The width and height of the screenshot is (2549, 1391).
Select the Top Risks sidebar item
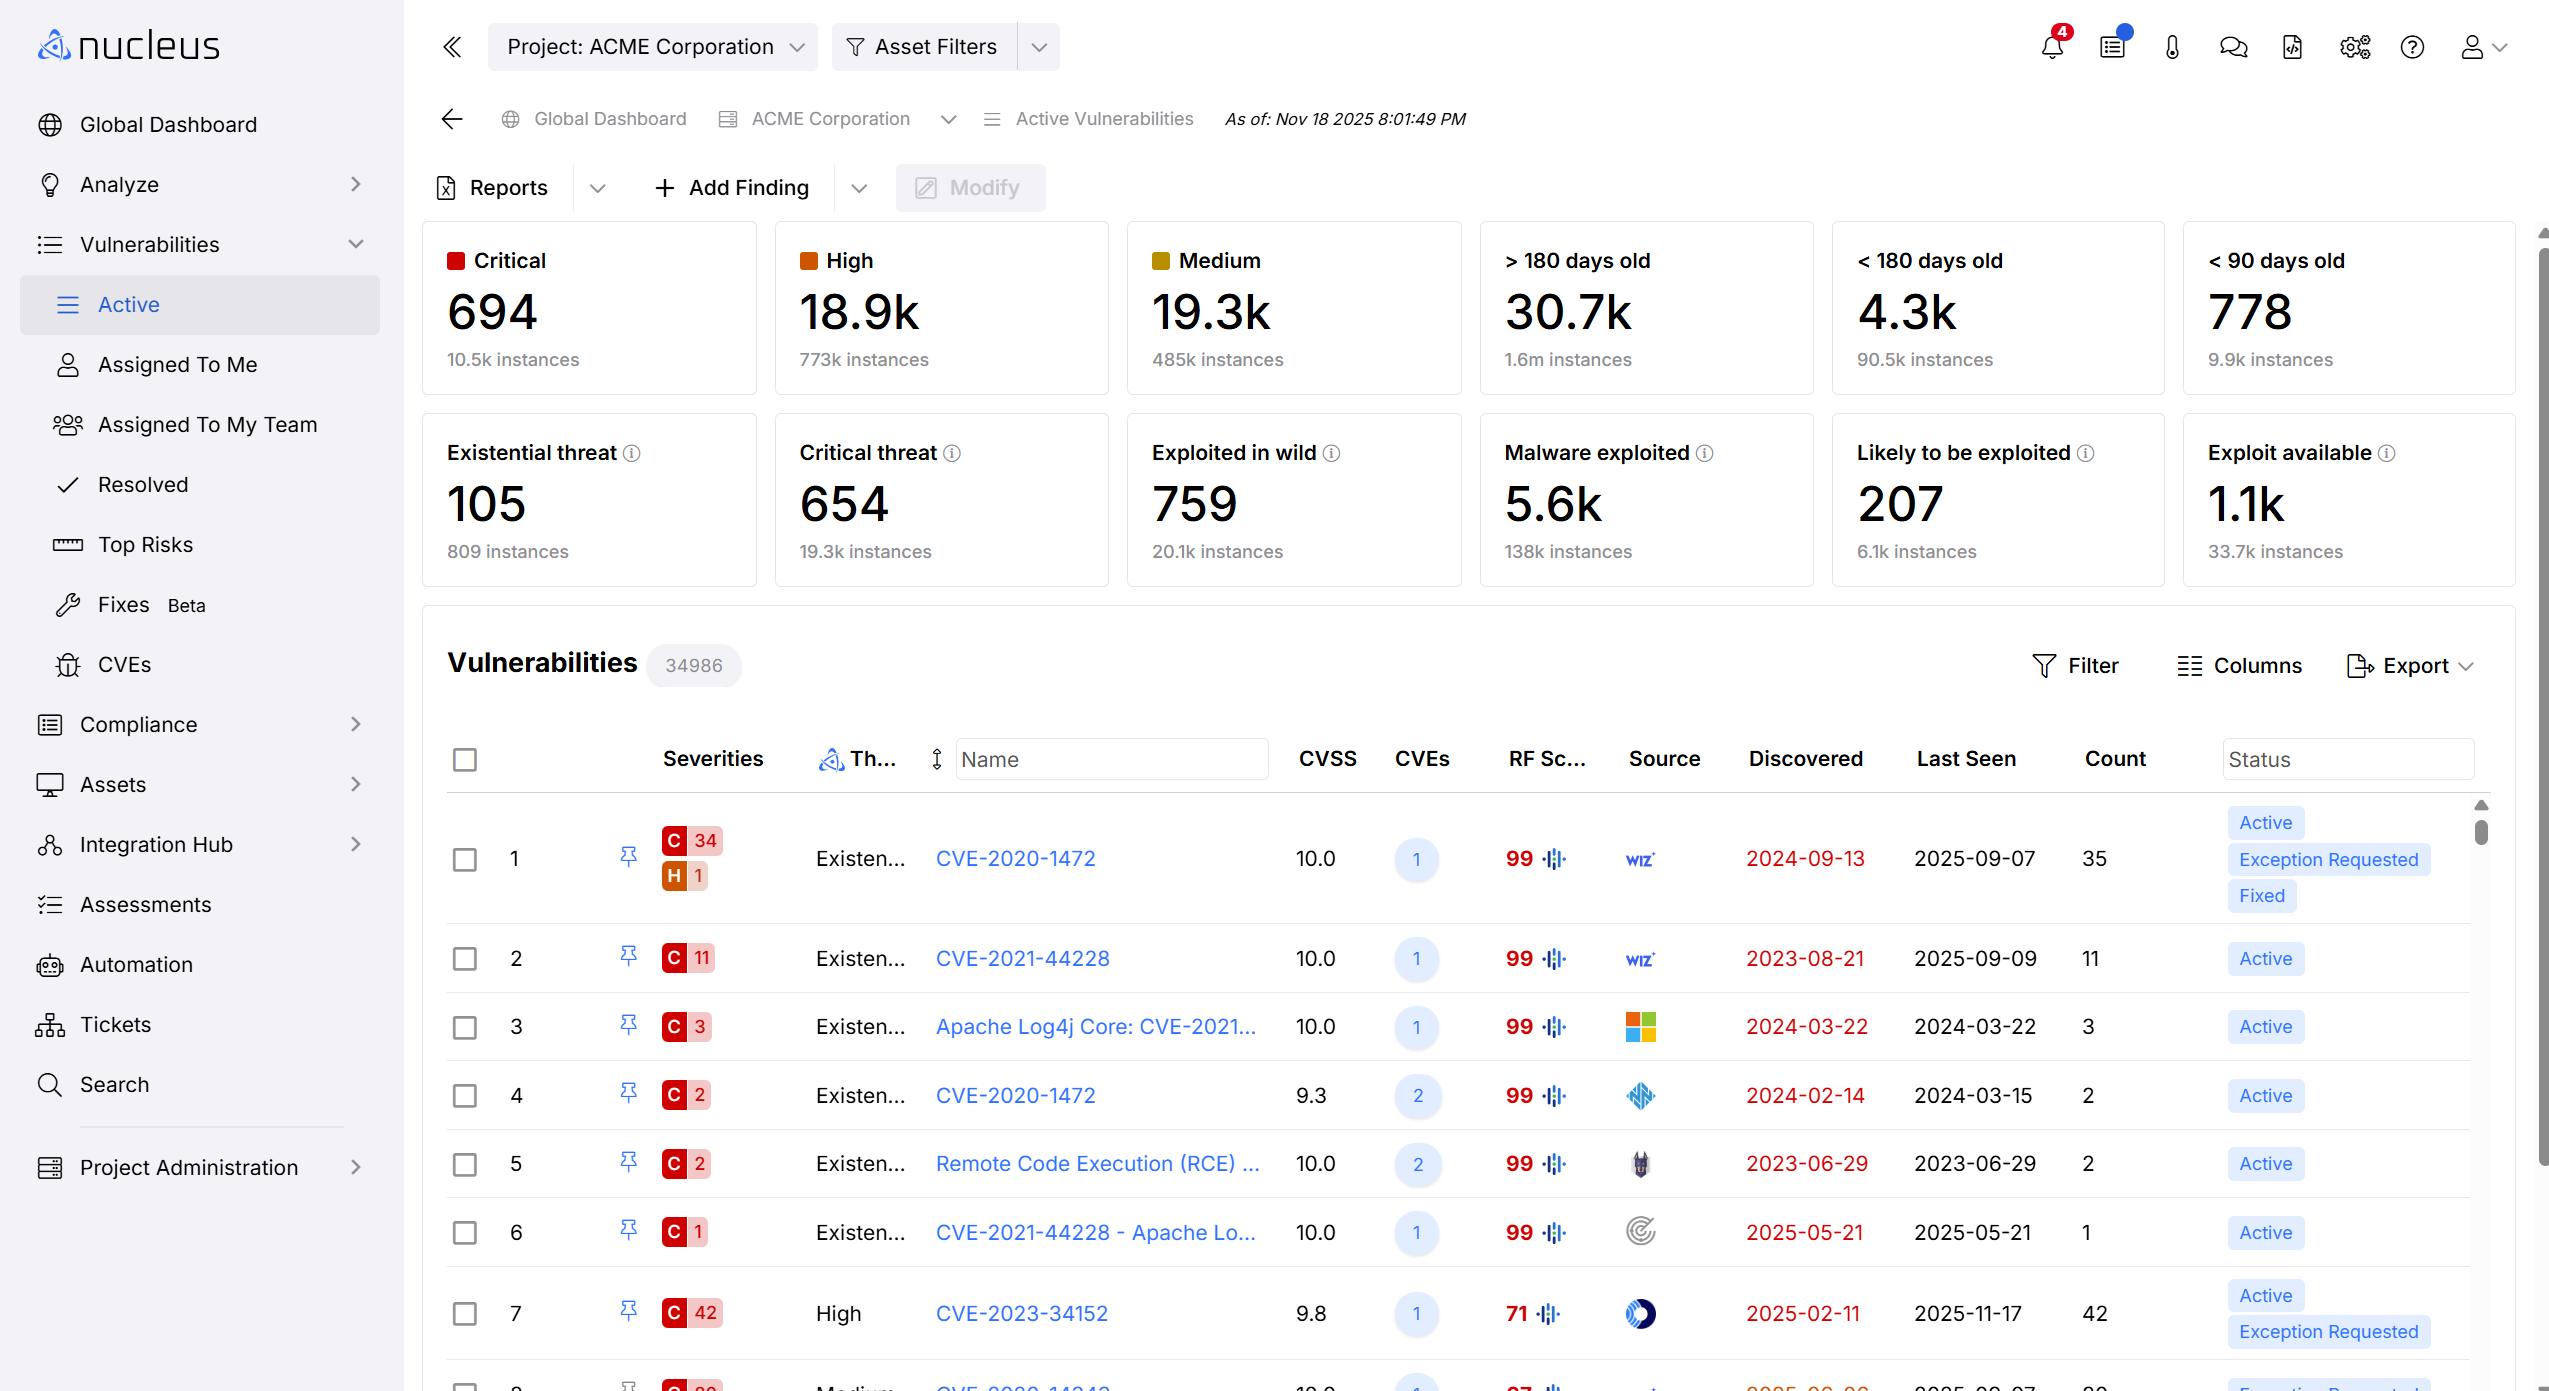pyautogui.click(x=145, y=544)
